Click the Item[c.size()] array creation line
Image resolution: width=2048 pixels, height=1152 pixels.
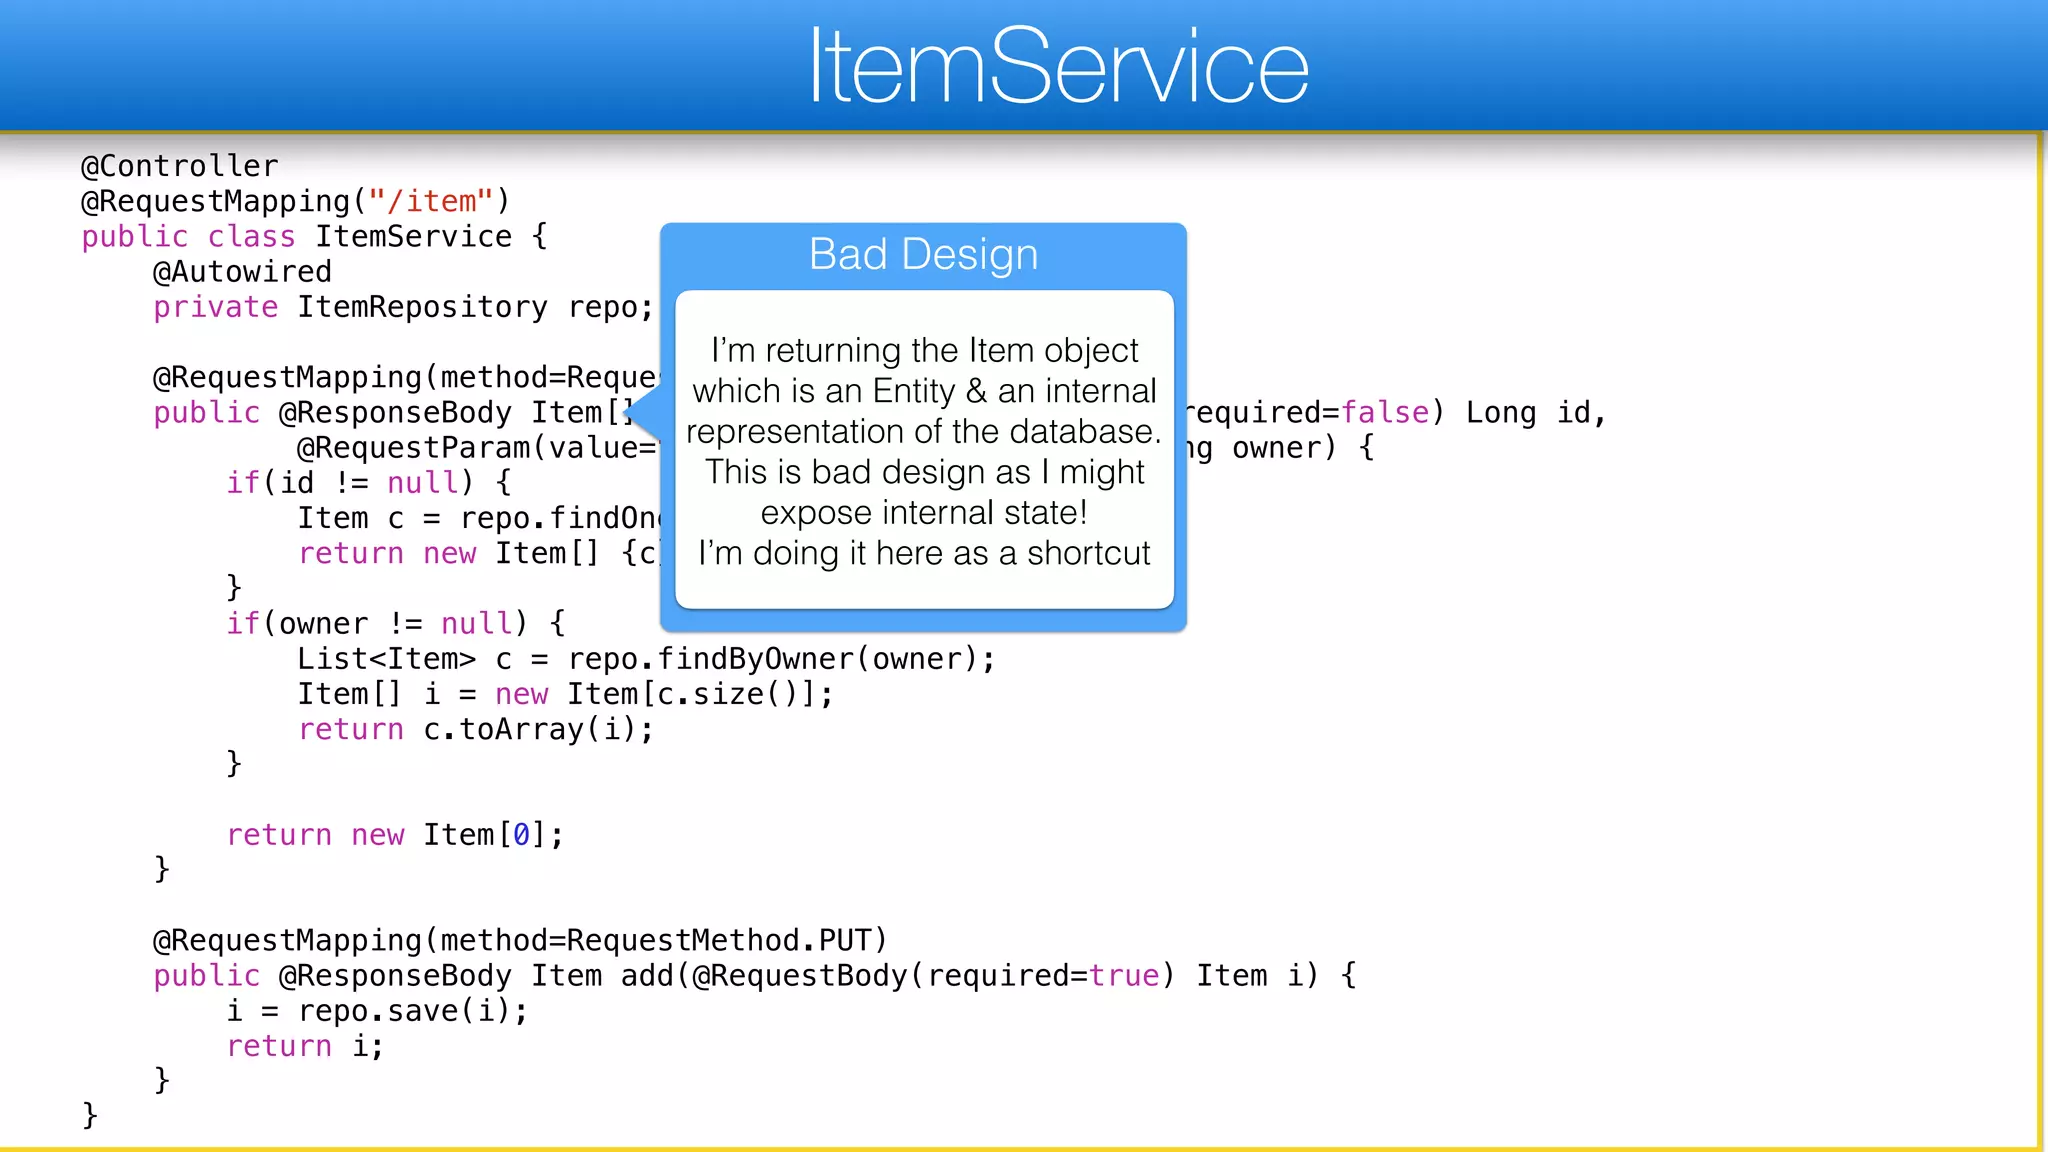(565, 694)
